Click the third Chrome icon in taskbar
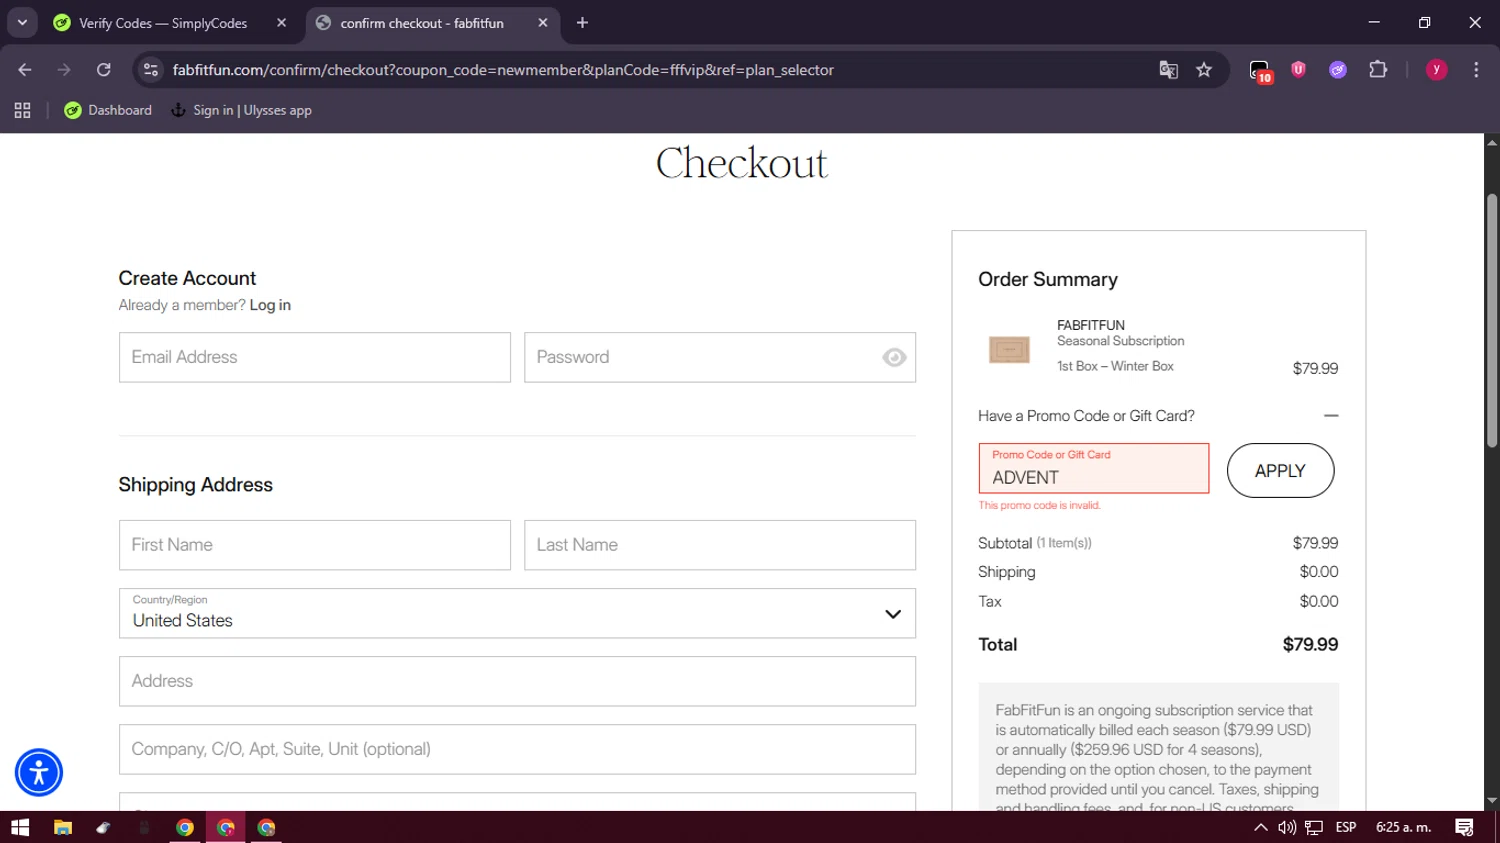The width and height of the screenshot is (1500, 843). coord(266,827)
